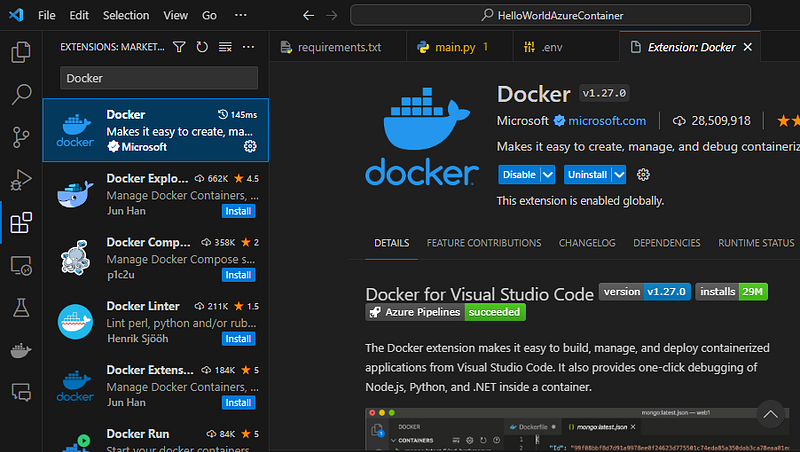Screen dimensions: 800x452
Task: Filter extensions with the funnel icon
Action: tap(179, 47)
